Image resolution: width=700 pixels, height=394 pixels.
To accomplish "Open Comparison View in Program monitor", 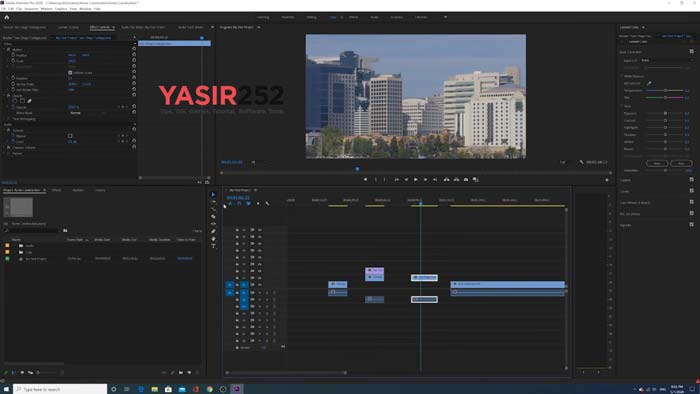I will pyautogui.click(x=475, y=179).
